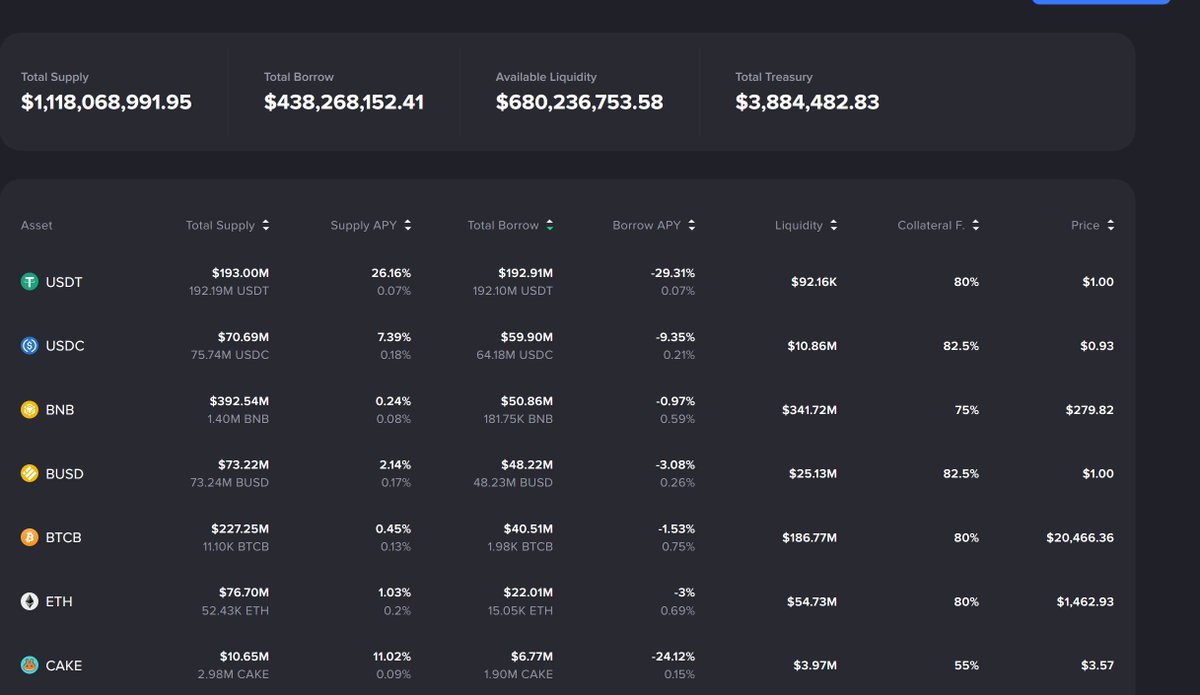Click ETH price $1,462.93

[1085, 602]
